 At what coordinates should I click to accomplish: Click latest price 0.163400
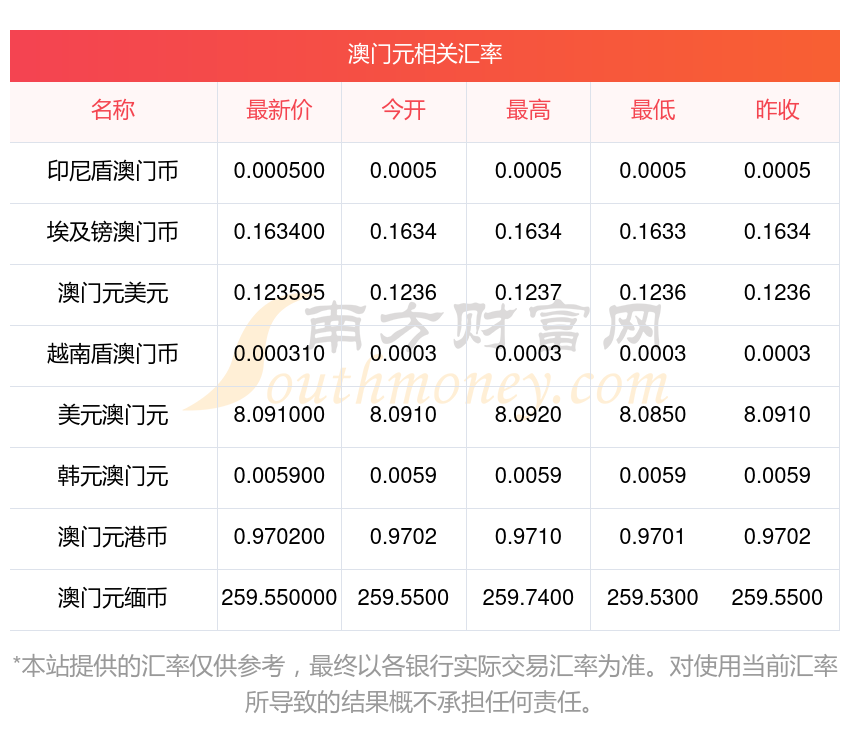(x=279, y=232)
